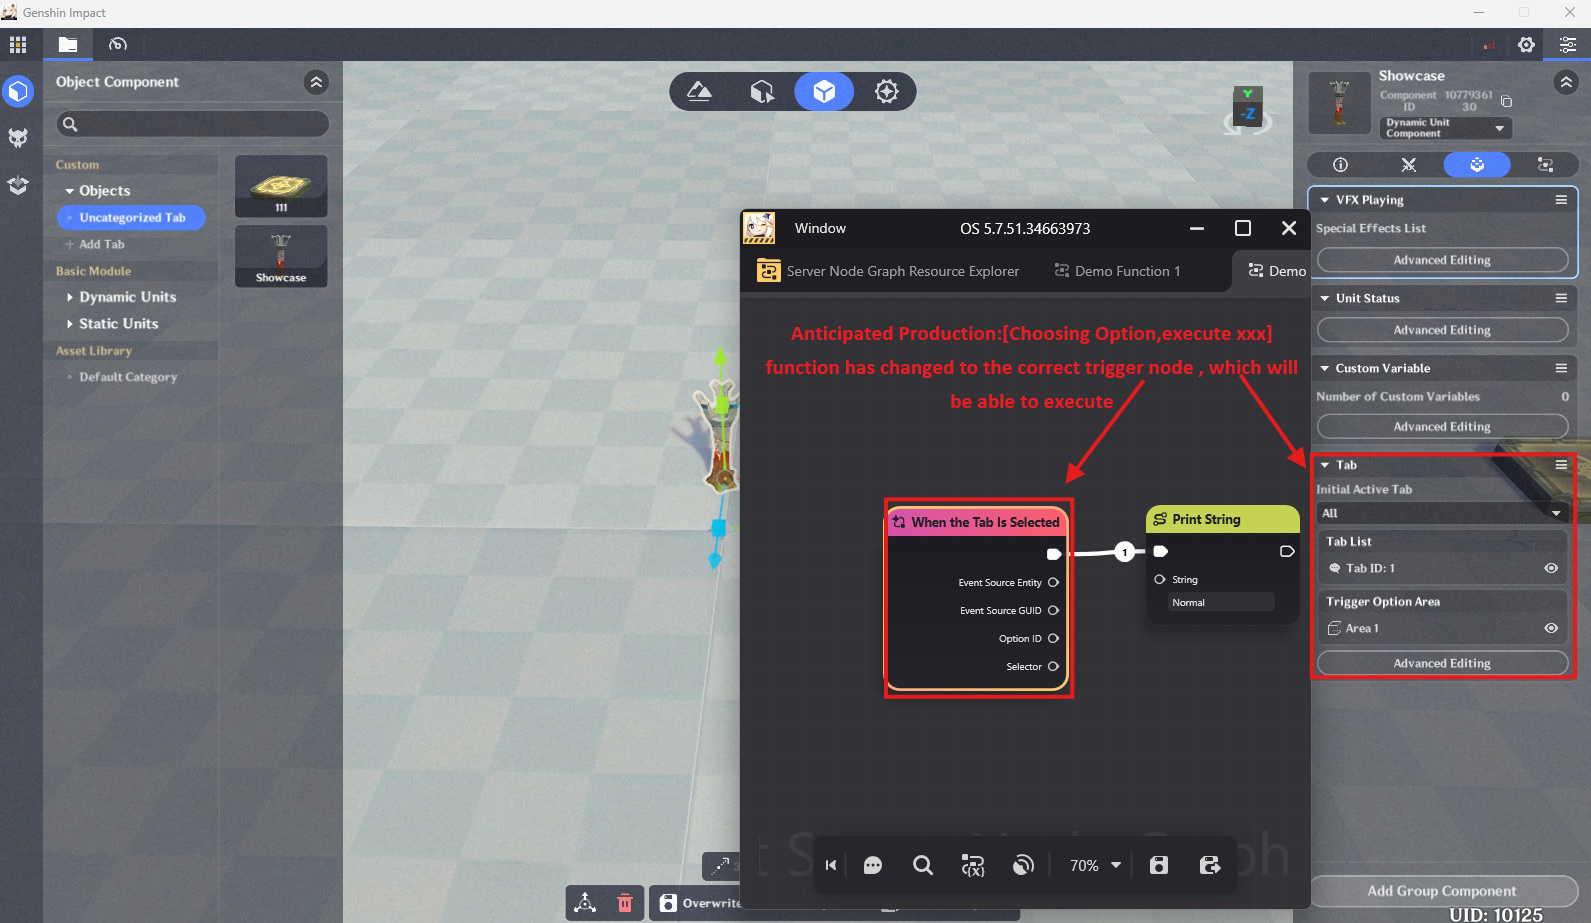Click the Object Component search field
Screen dimensions: 1591x923
click(193, 124)
